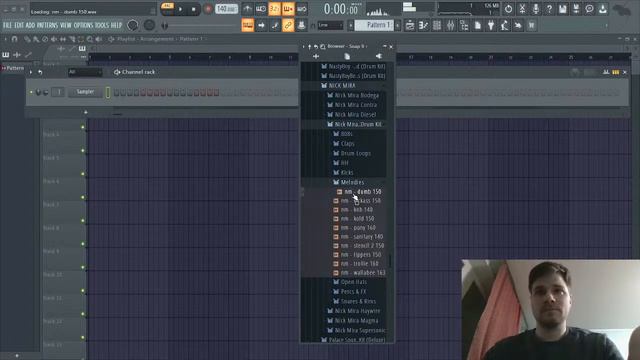
Task: Click the song position slider
Action: (202, 25)
